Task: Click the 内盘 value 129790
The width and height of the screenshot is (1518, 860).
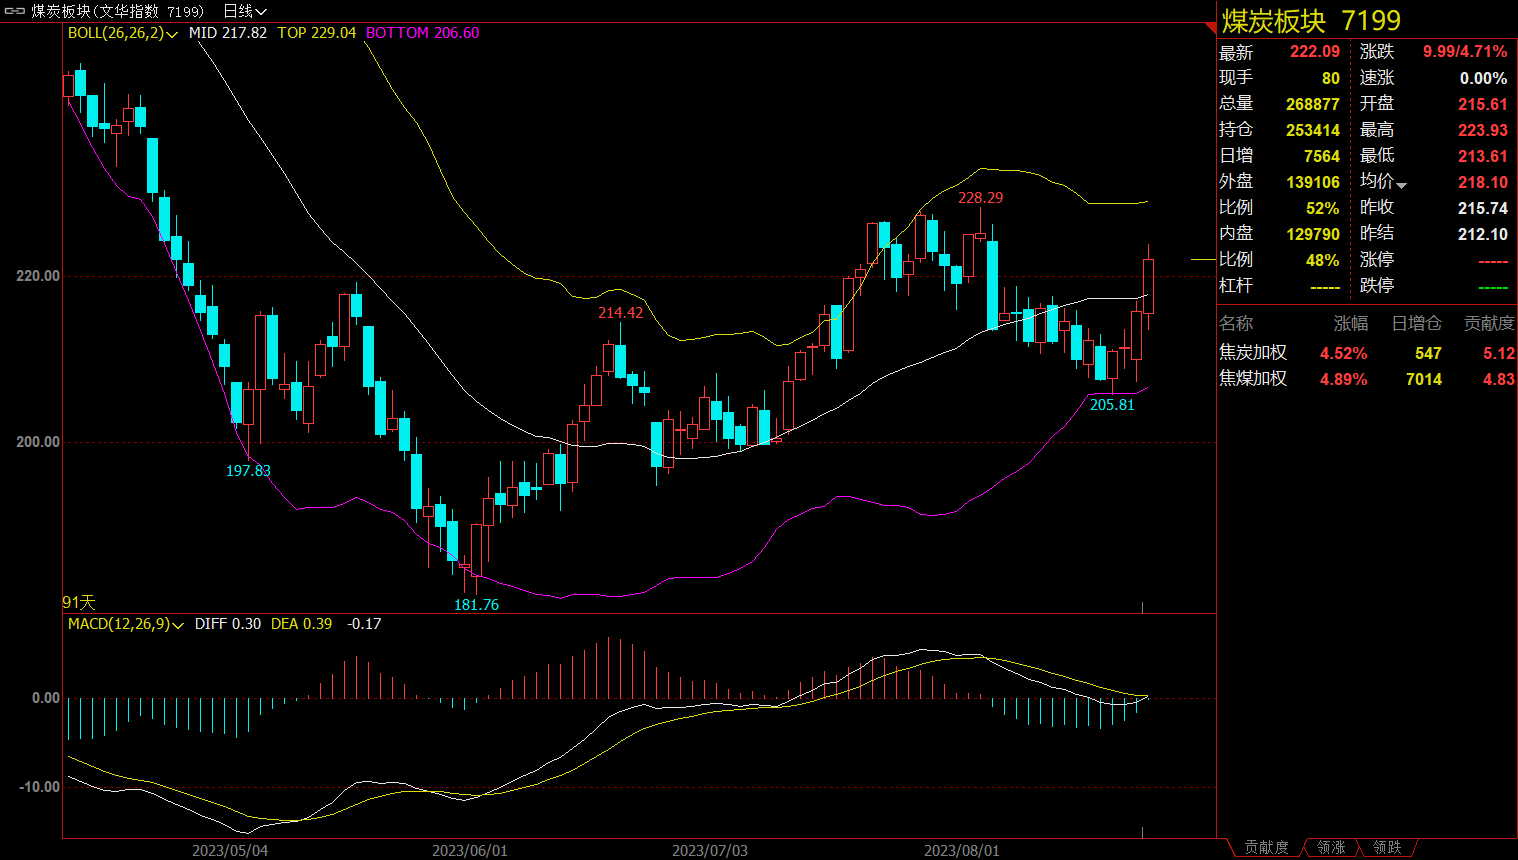Action: coord(1312,234)
